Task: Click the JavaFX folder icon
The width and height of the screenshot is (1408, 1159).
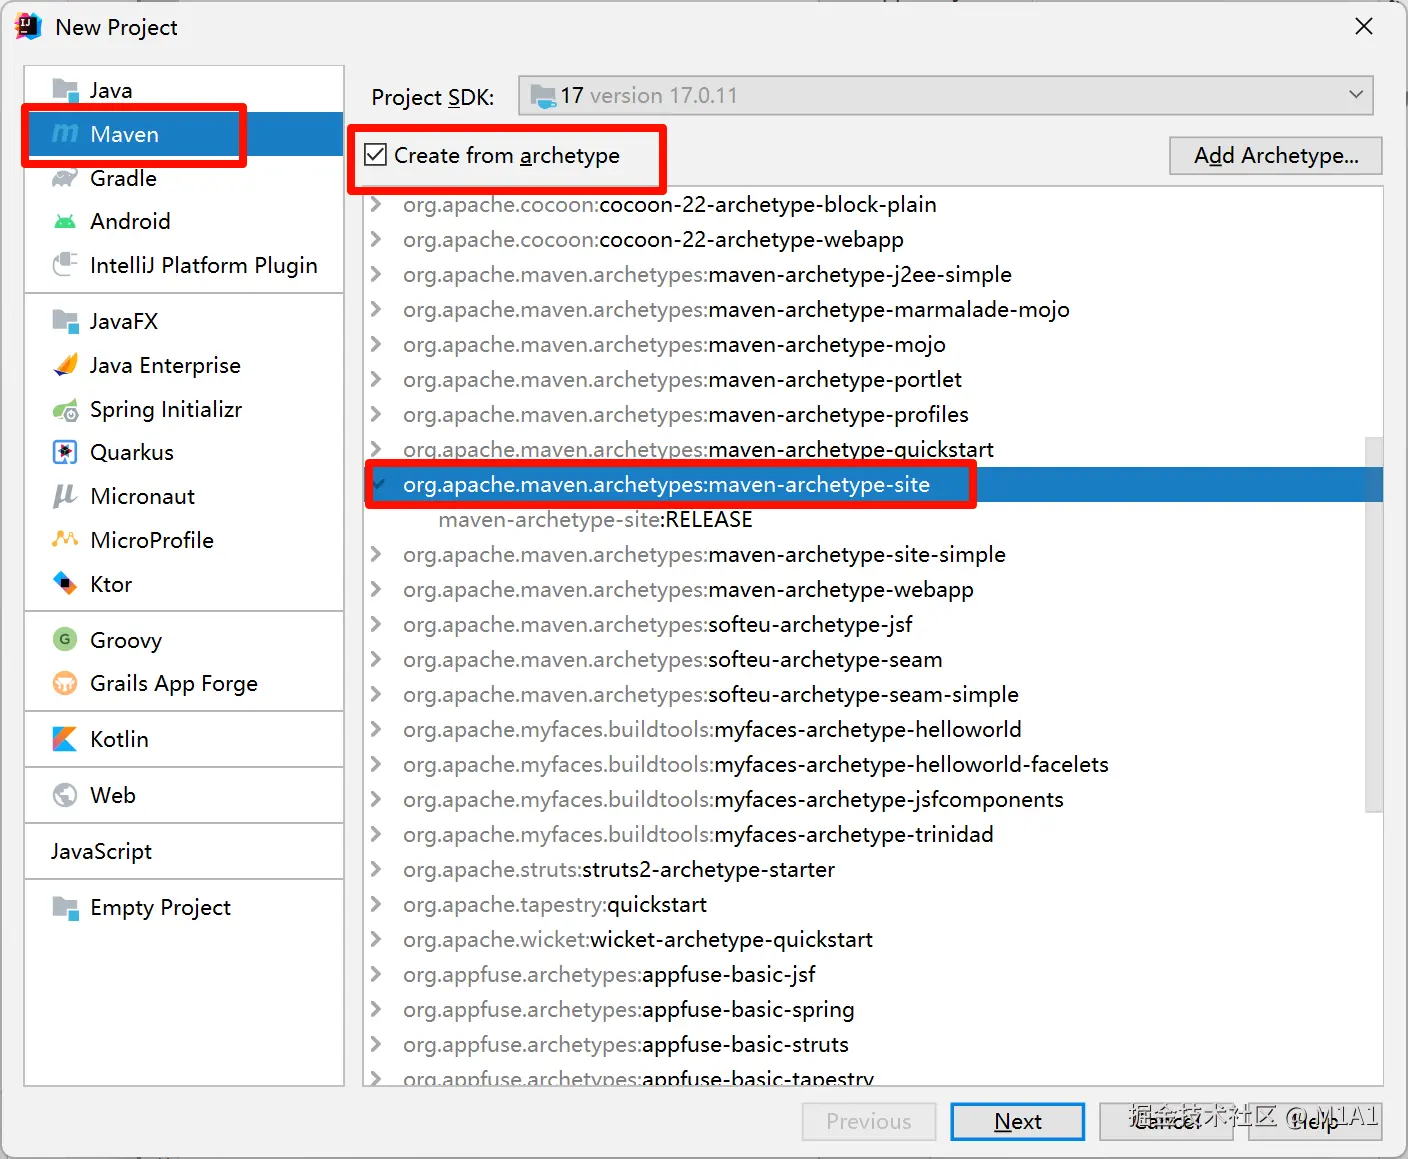Action: 65,321
